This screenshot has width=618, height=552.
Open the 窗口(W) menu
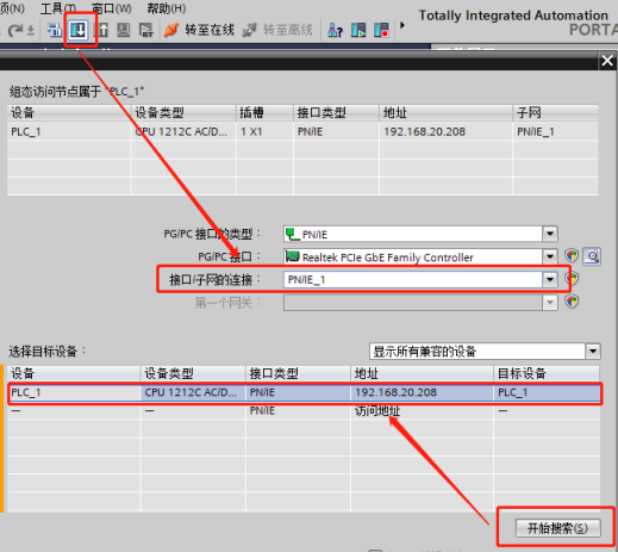[112, 8]
